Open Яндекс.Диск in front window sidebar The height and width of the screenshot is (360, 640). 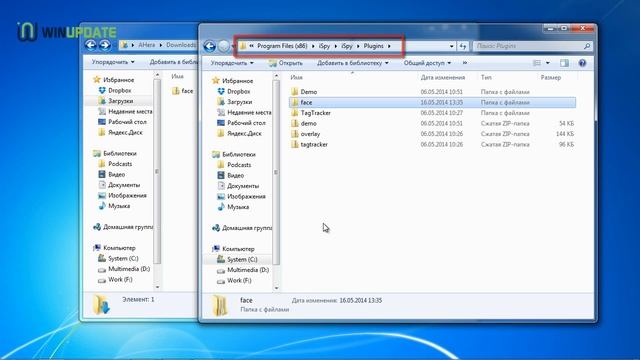(x=244, y=133)
